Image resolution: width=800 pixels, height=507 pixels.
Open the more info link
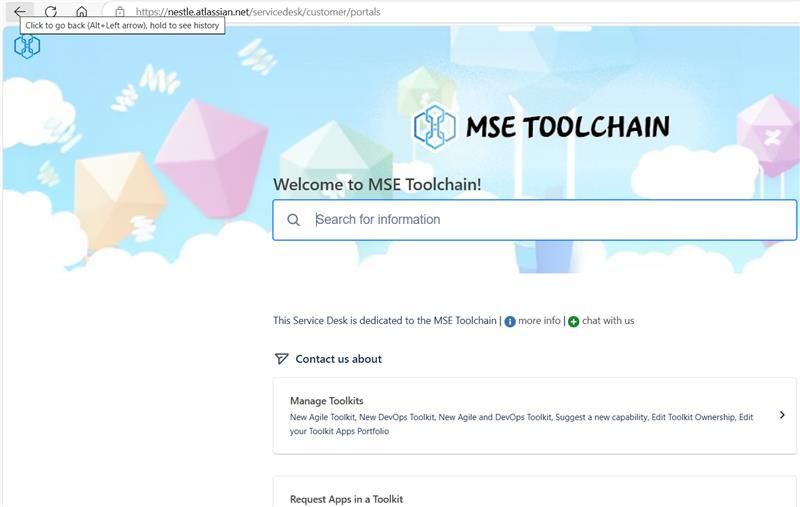pyautogui.click(x=539, y=320)
